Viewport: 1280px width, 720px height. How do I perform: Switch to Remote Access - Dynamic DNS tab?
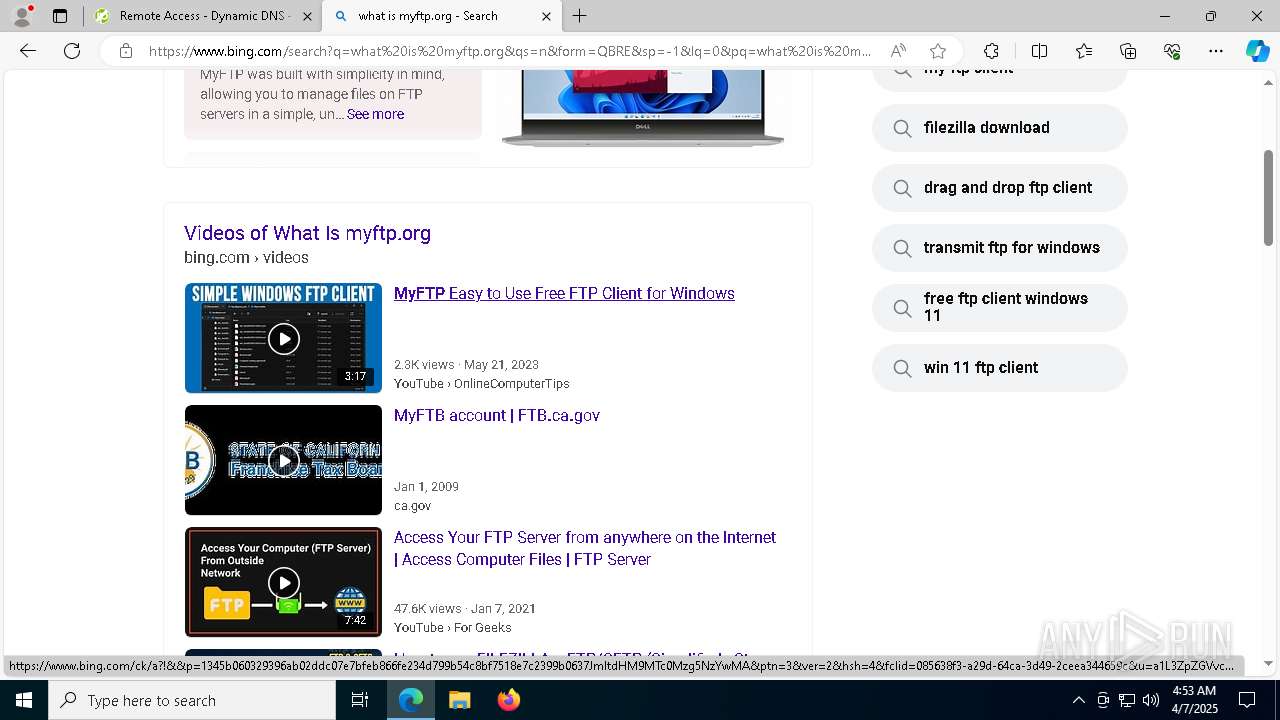tap(203, 16)
